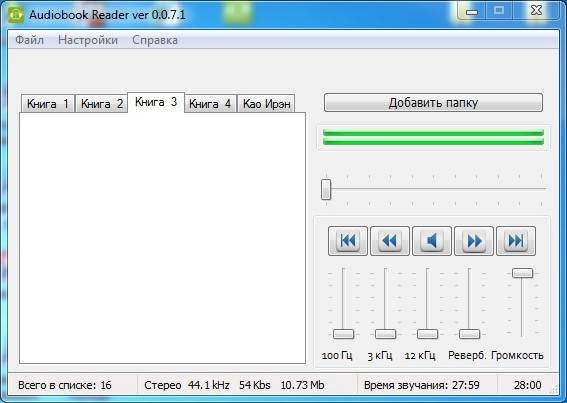Click the Реверб. label

467,356
